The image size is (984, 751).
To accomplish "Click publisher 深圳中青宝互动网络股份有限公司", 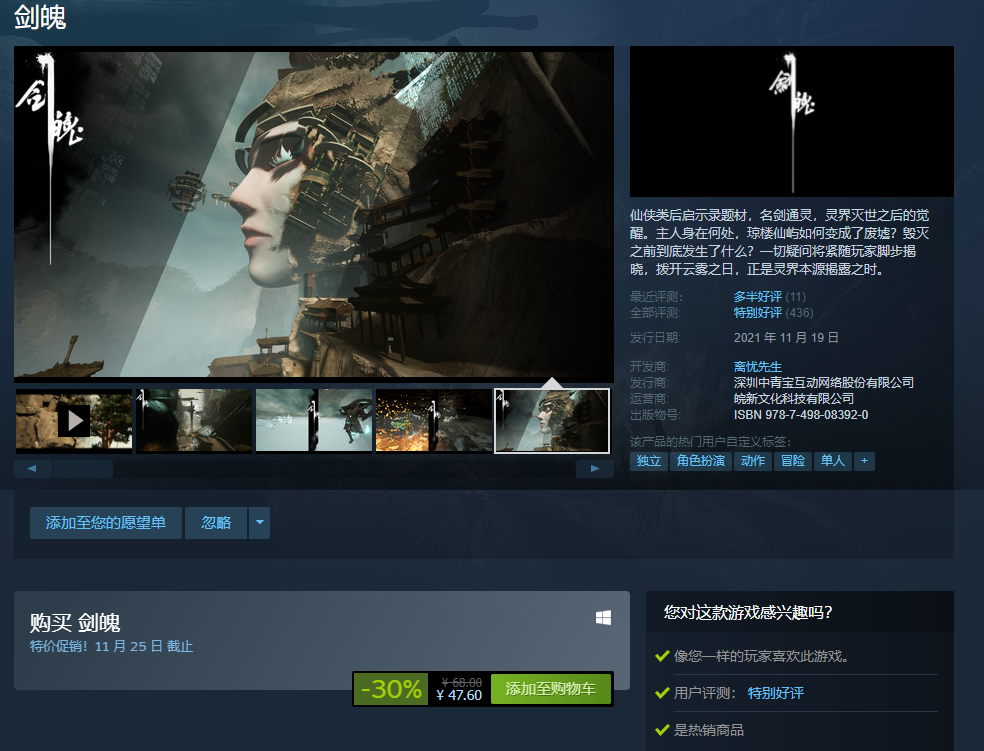I will pyautogui.click(x=823, y=382).
